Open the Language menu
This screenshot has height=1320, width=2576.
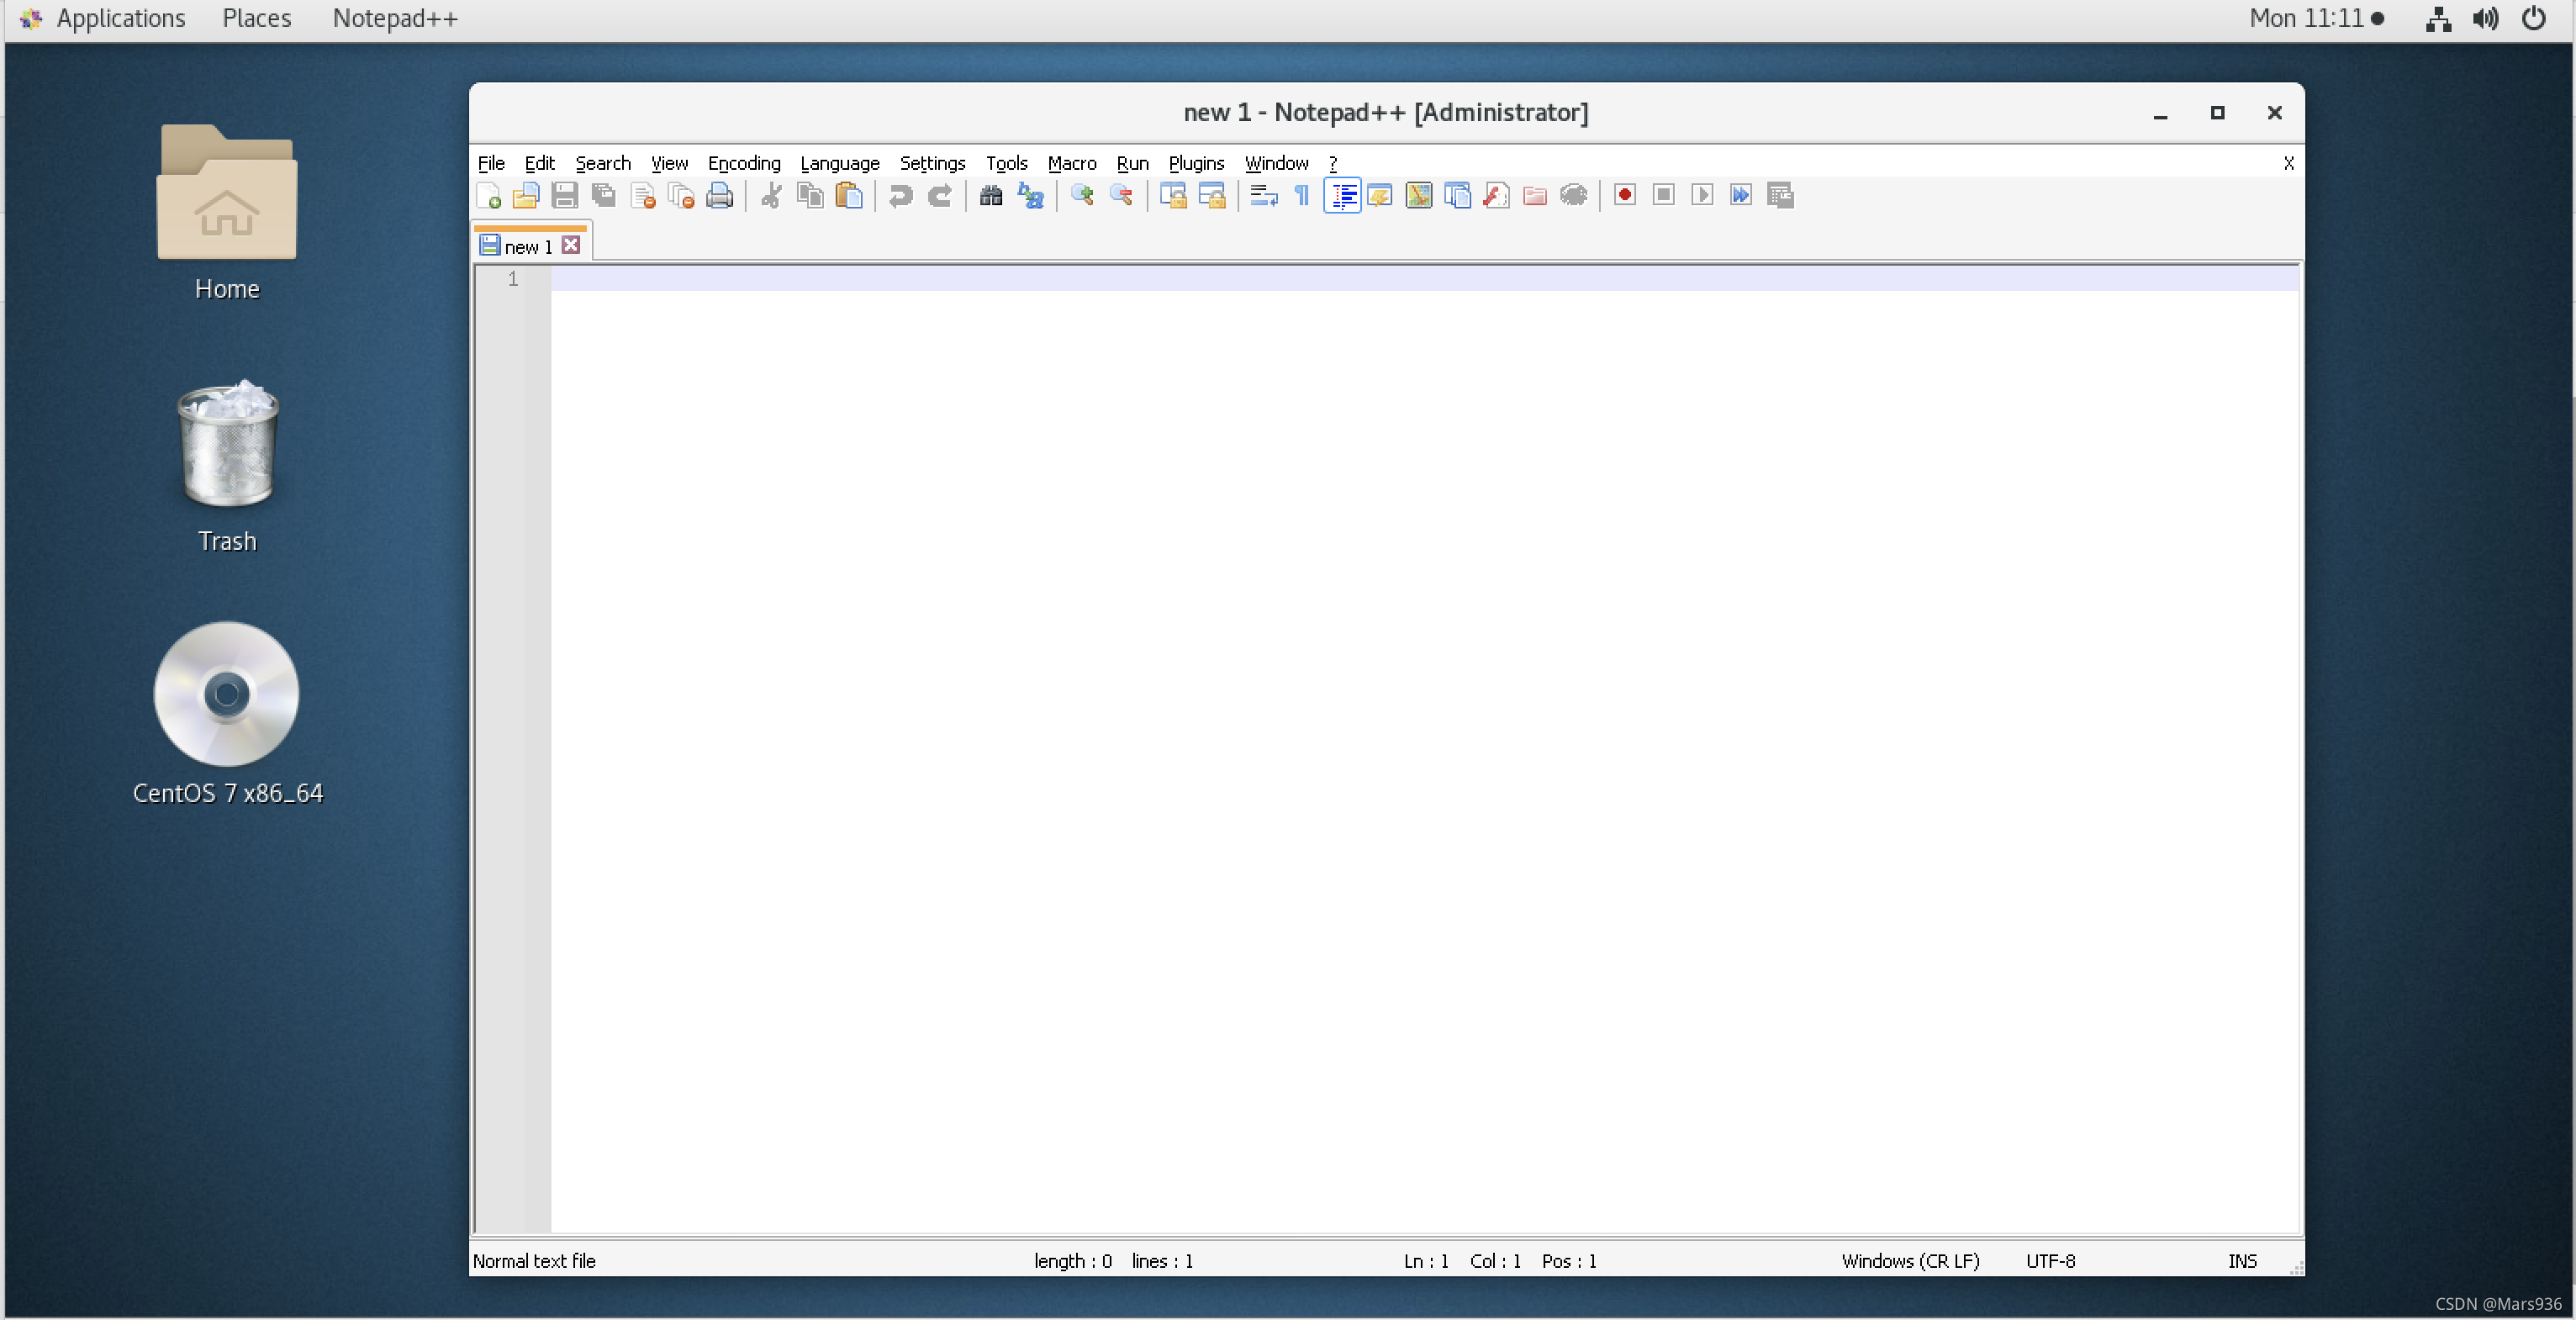point(840,163)
